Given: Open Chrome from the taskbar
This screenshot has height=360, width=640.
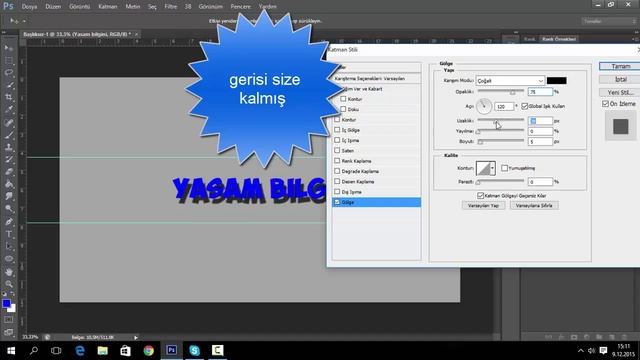Looking at the screenshot, I should pyautogui.click(x=149, y=350).
